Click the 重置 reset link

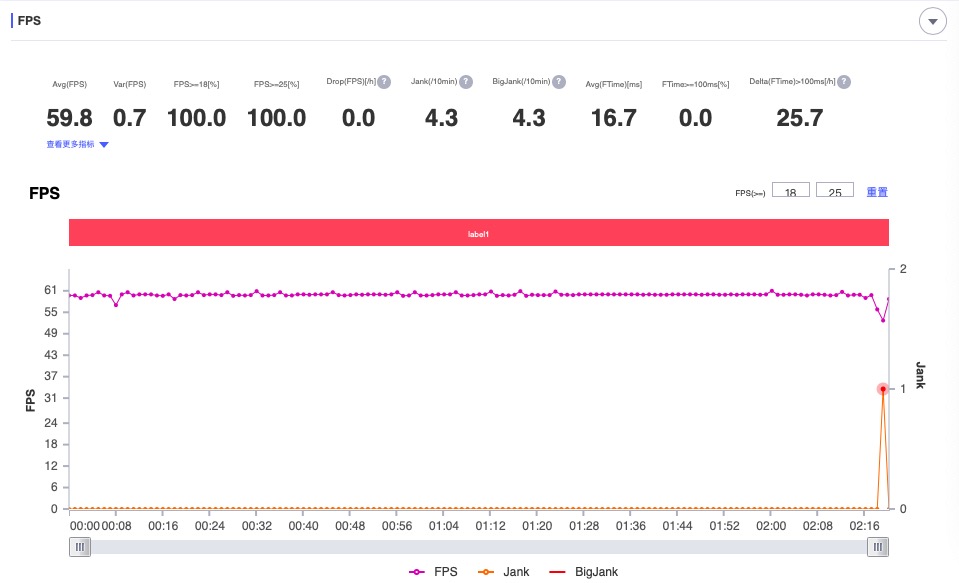point(877,191)
